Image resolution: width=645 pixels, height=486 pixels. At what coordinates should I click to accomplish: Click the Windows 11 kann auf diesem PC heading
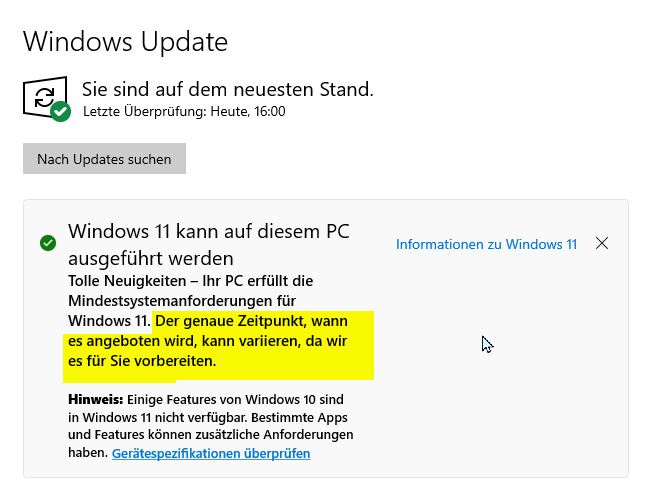click(209, 231)
